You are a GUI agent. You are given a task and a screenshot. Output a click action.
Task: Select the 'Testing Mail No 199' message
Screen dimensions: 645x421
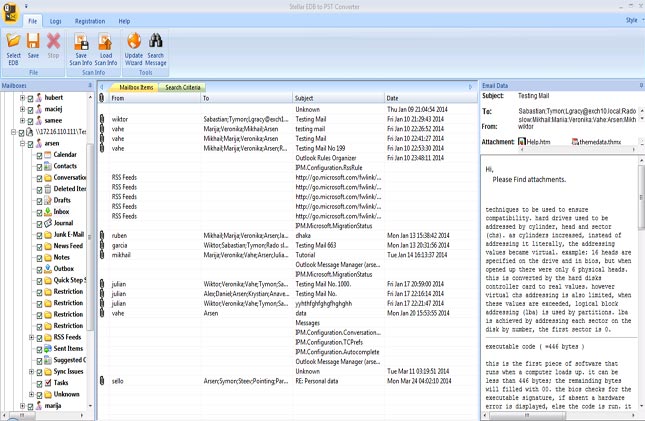pyautogui.click(x=288, y=148)
